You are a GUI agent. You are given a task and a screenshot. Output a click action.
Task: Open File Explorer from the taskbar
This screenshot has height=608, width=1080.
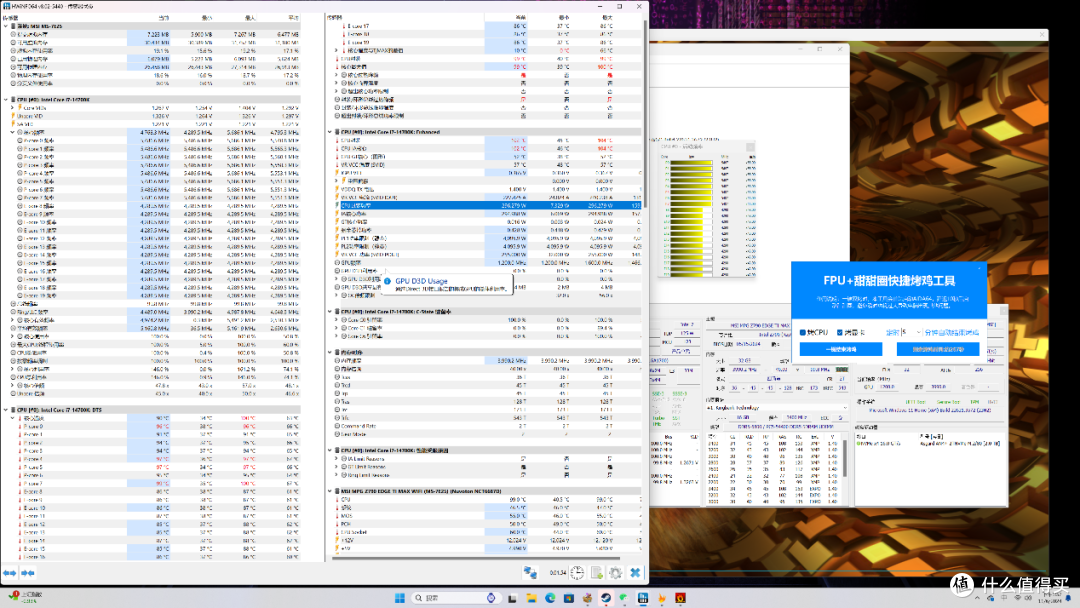[531, 598]
